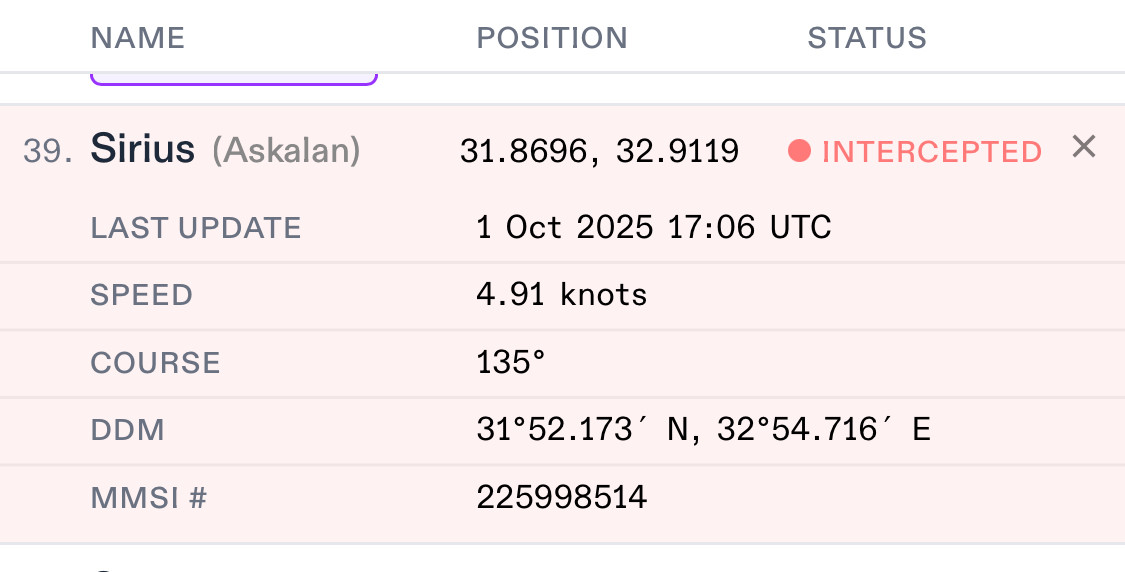
Task: Click the LAST UPDATE field label
Action: pyautogui.click(x=196, y=228)
